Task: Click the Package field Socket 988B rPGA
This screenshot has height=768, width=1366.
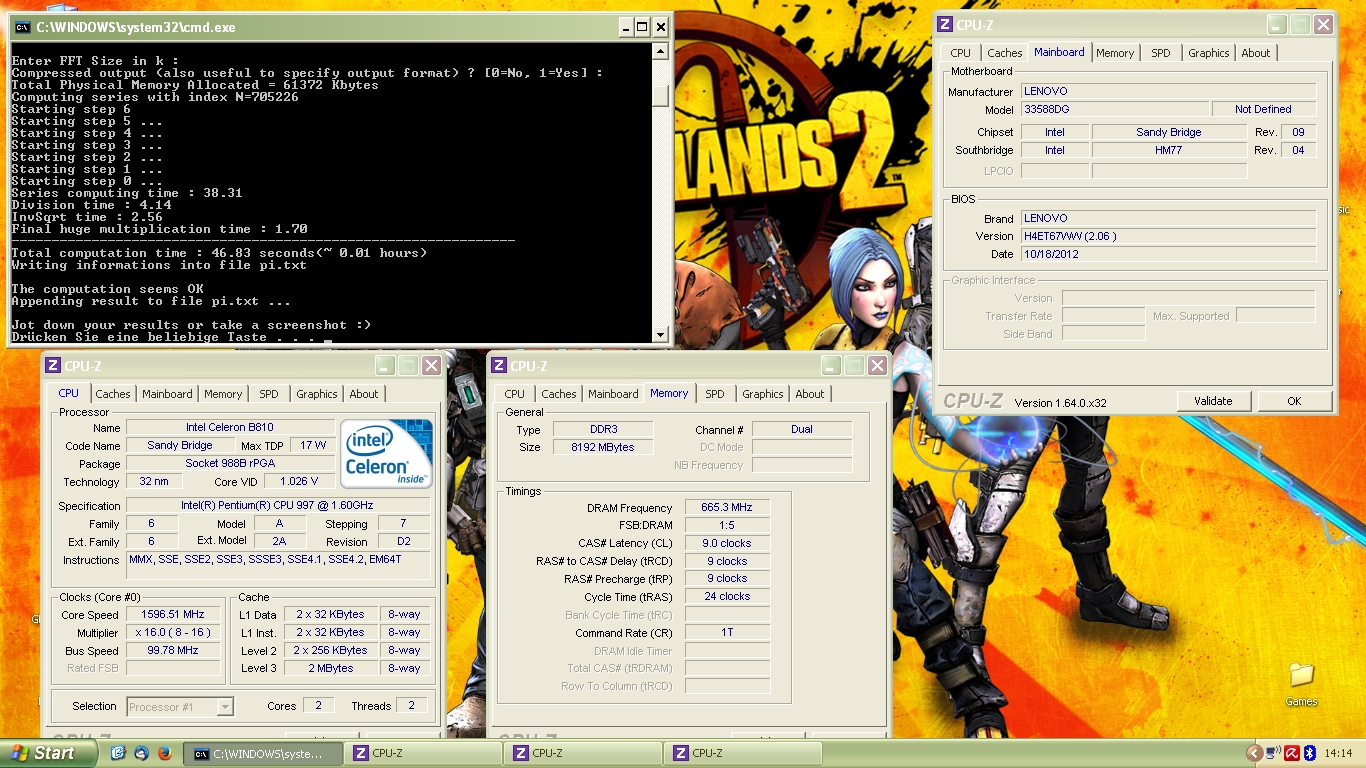Action: (230, 464)
